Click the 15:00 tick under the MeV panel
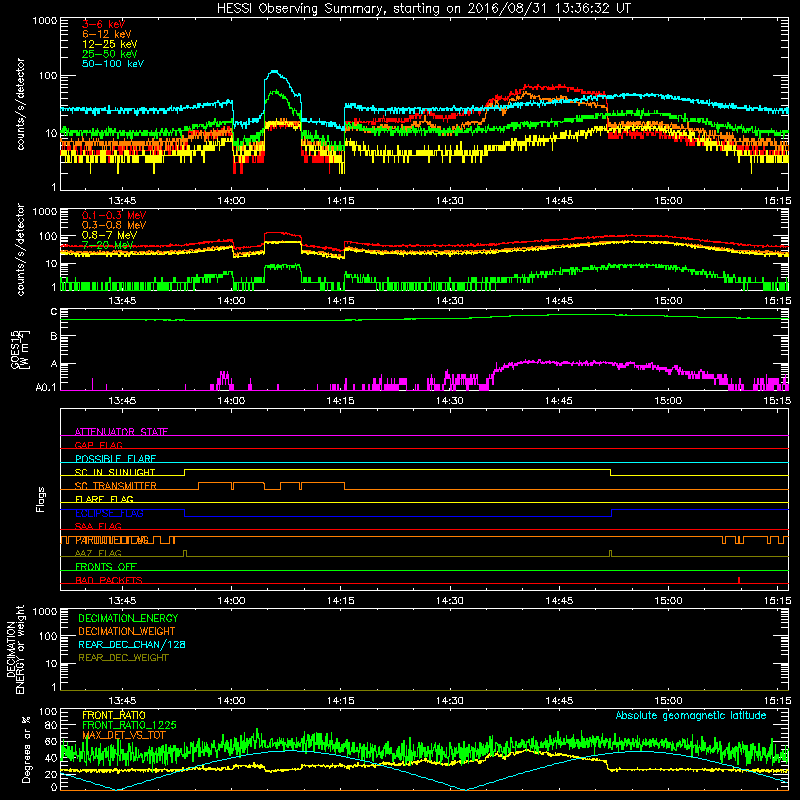The image size is (800, 800). coord(668,301)
